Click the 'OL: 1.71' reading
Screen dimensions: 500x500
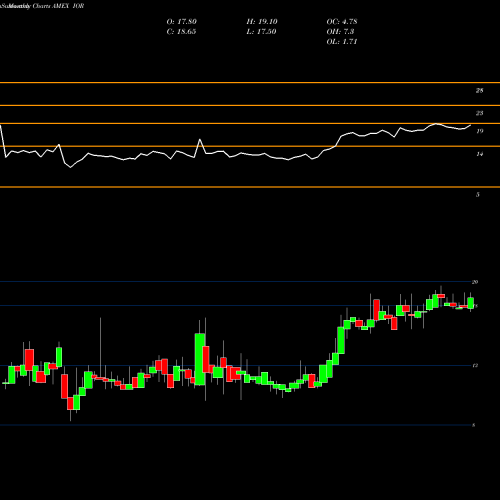coord(342,42)
